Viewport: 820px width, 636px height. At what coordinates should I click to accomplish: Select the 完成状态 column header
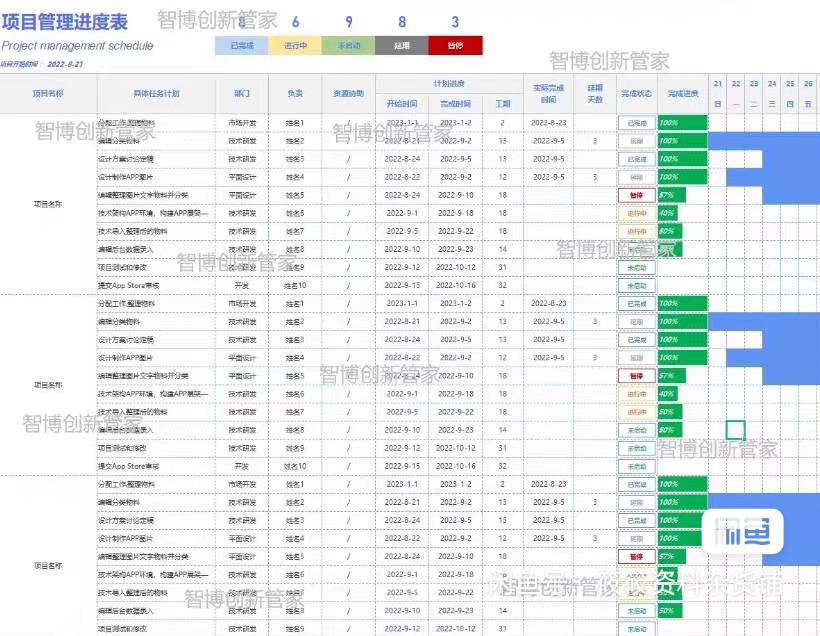tap(636, 94)
